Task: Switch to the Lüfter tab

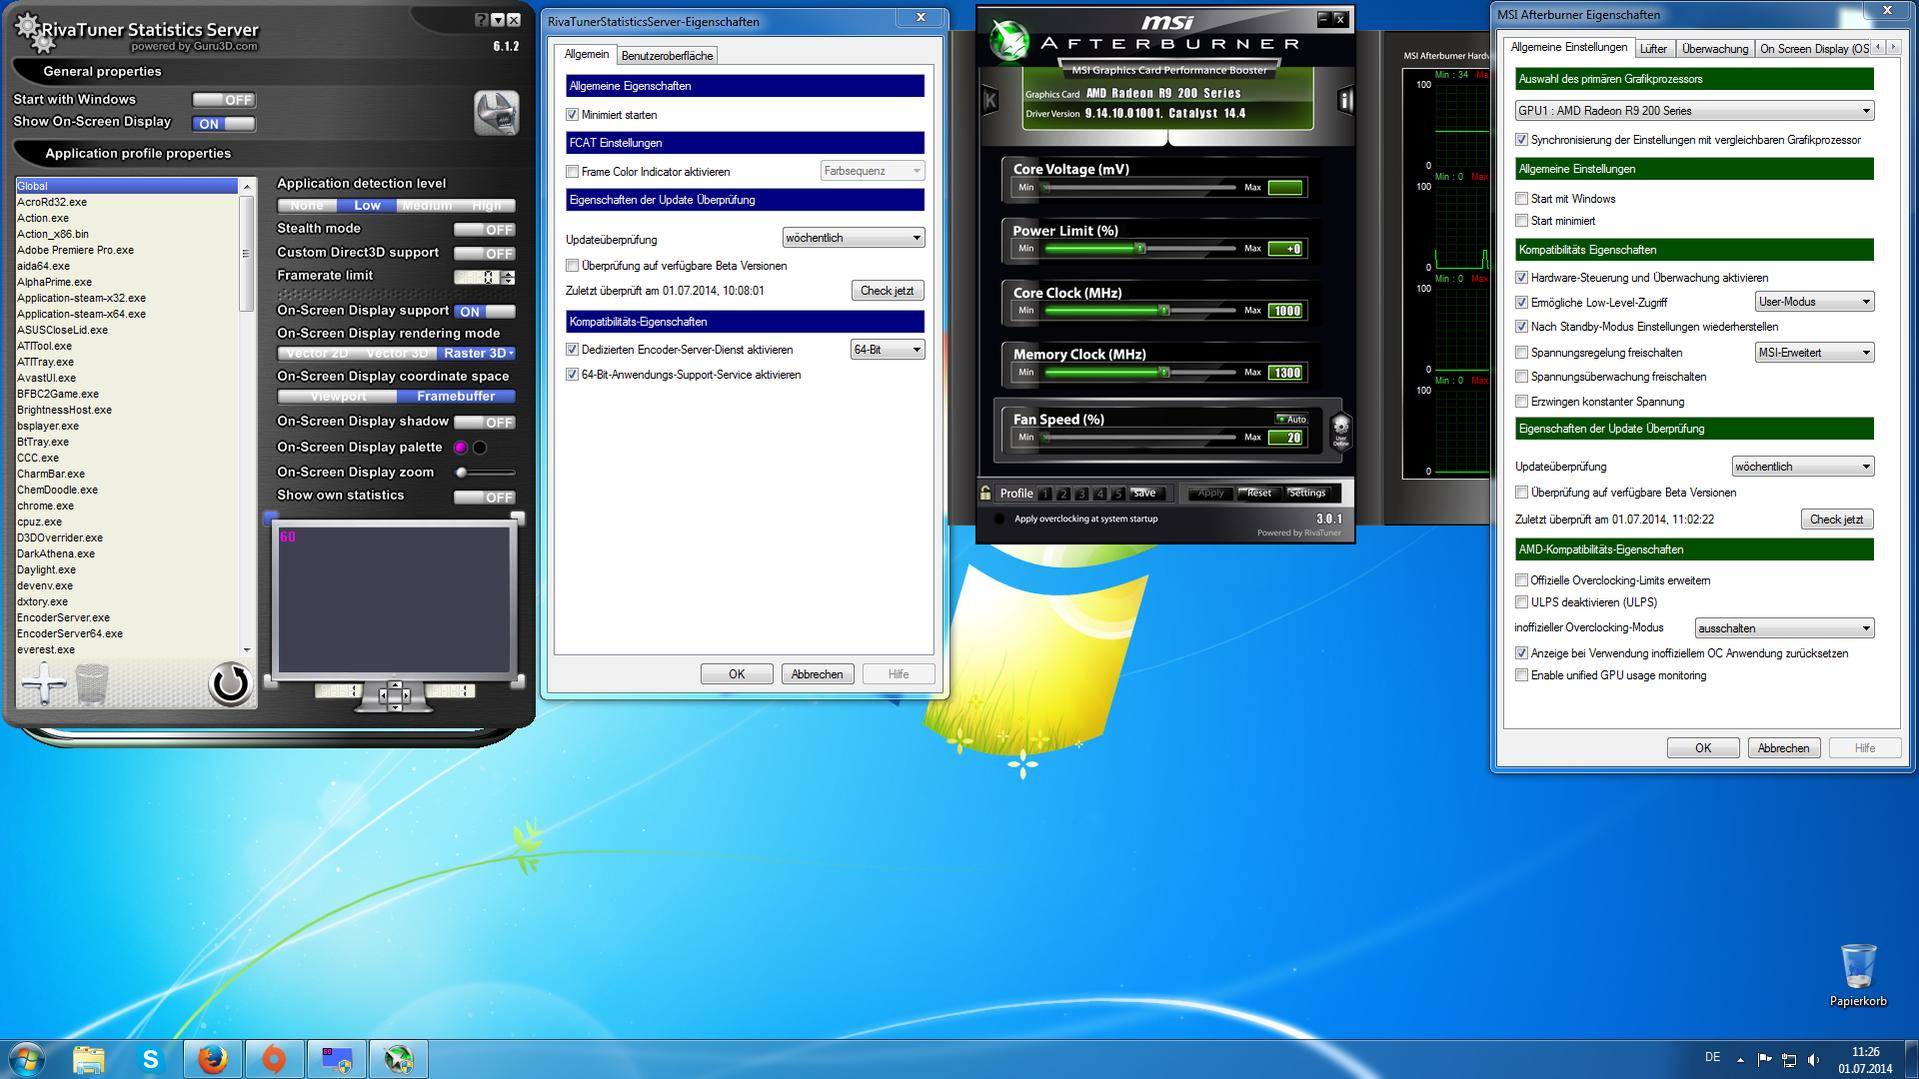Action: 1653,49
